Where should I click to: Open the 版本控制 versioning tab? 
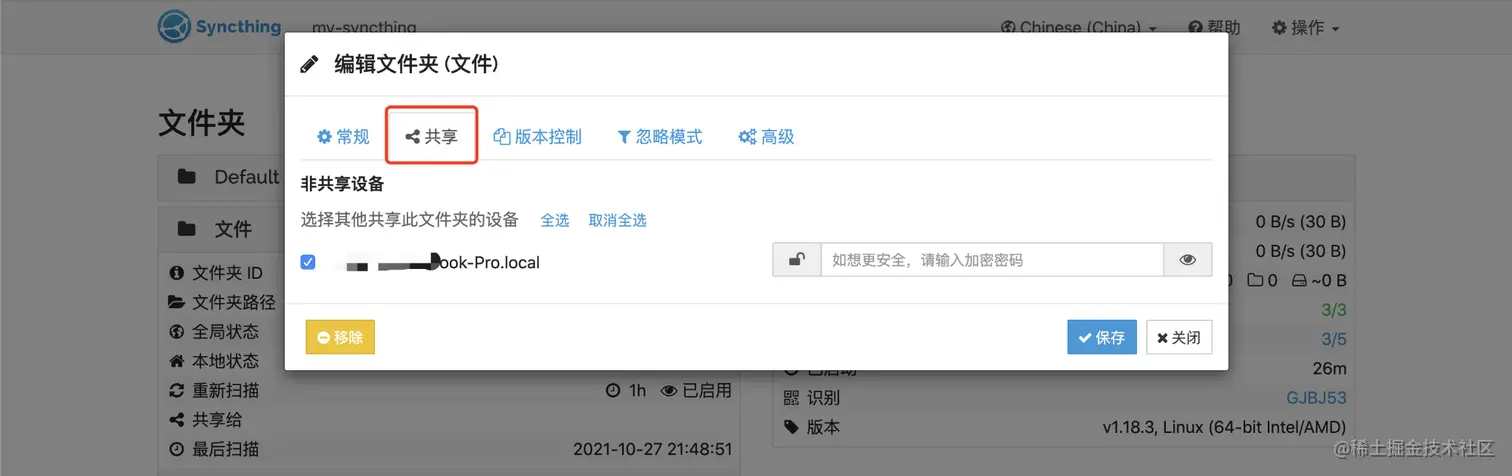[x=537, y=137]
